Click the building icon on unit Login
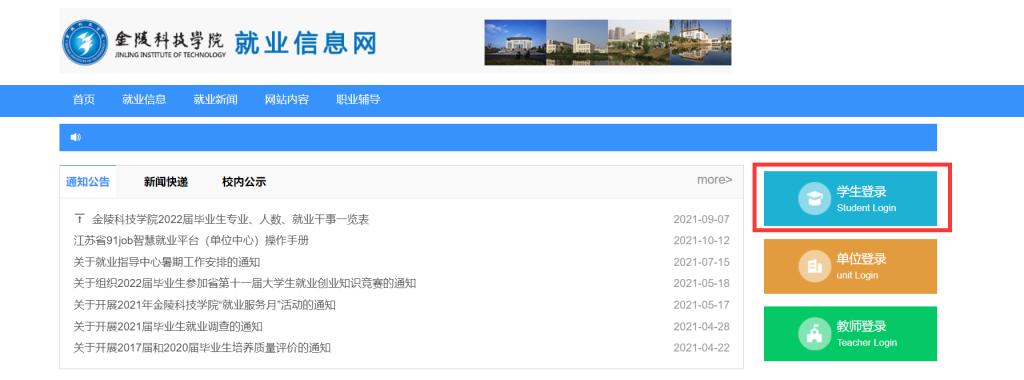Screen dimensions: 1024x380 coord(814,266)
